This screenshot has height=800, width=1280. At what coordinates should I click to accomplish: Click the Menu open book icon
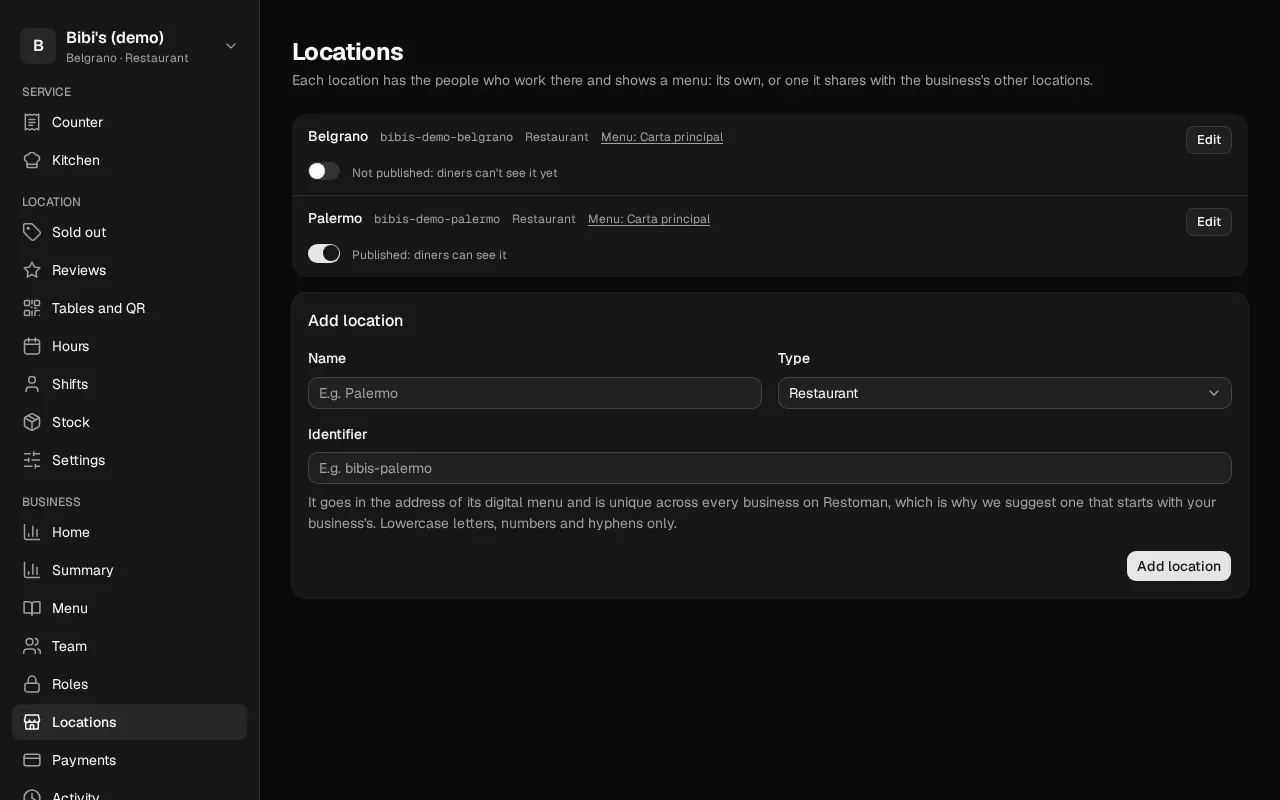[x=32, y=608]
